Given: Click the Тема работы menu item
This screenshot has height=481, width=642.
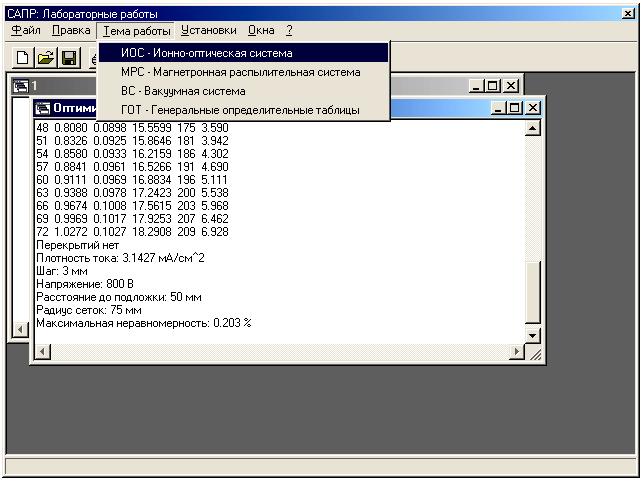Looking at the screenshot, I should pos(136,31).
